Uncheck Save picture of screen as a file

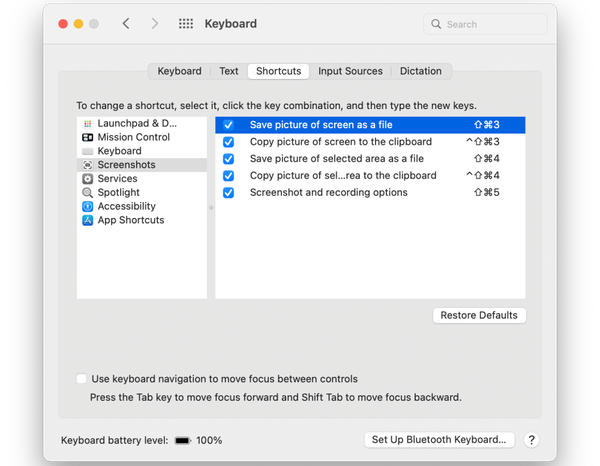(x=229, y=125)
